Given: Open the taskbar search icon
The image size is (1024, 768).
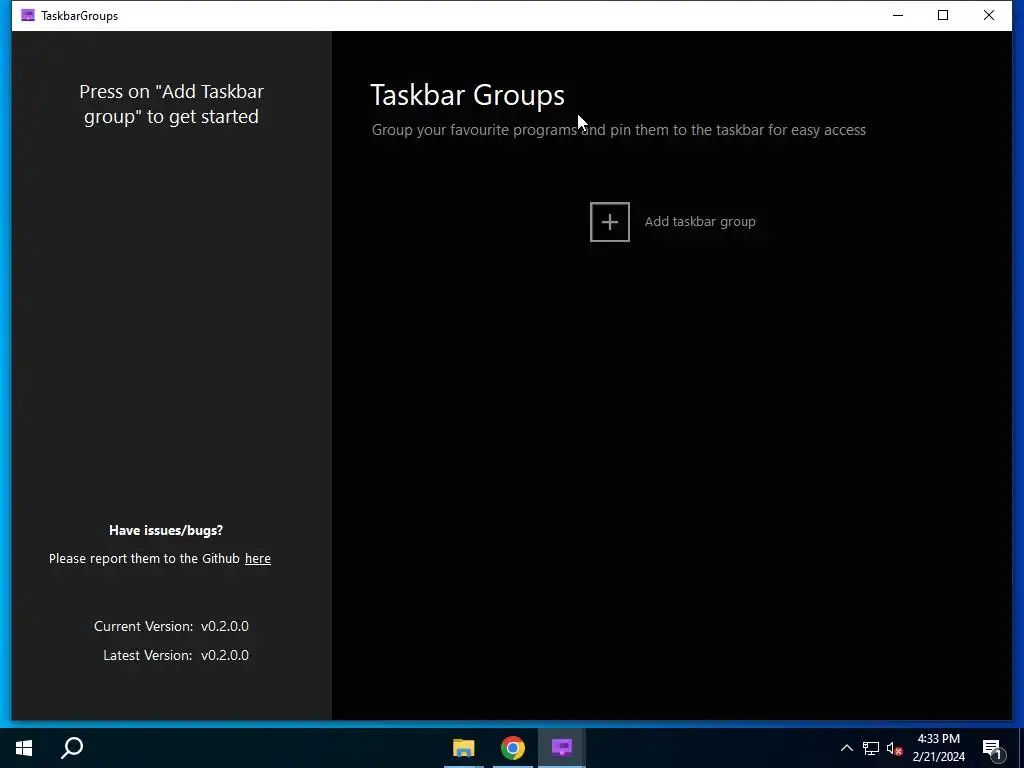Looking at the screenshot, I should tap(72, 748).
